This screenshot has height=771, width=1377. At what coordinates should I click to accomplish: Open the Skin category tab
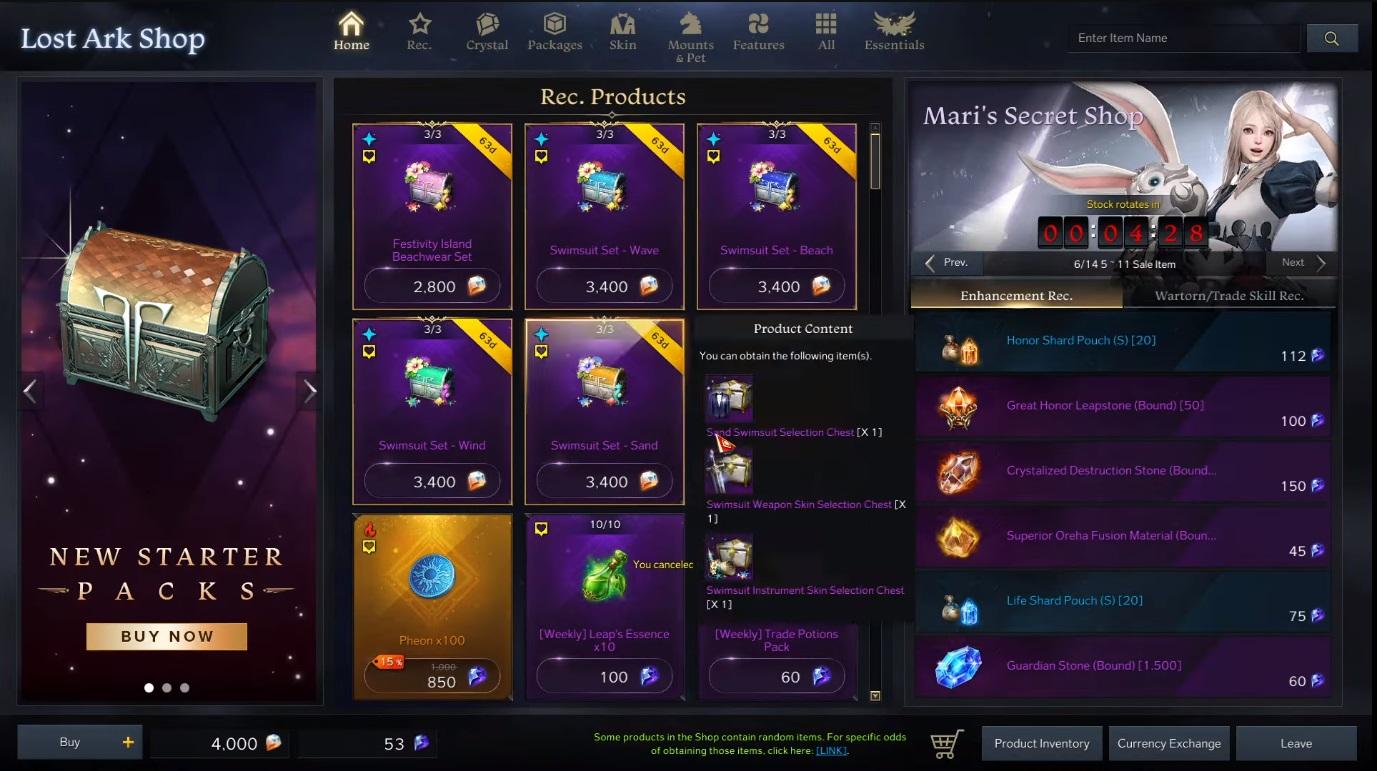tap(623, 30)
